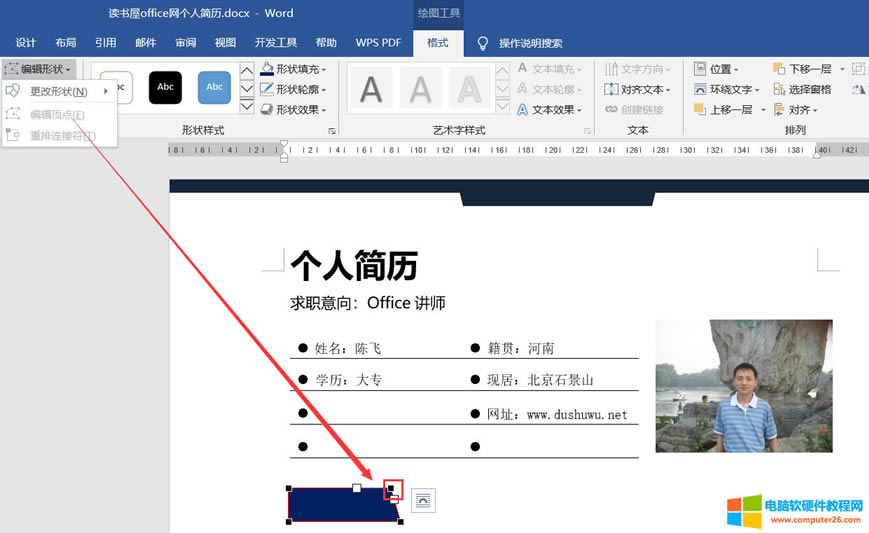Switch to the 引用 tab
This screenshot has width=869, height=533.
[105, 43]
